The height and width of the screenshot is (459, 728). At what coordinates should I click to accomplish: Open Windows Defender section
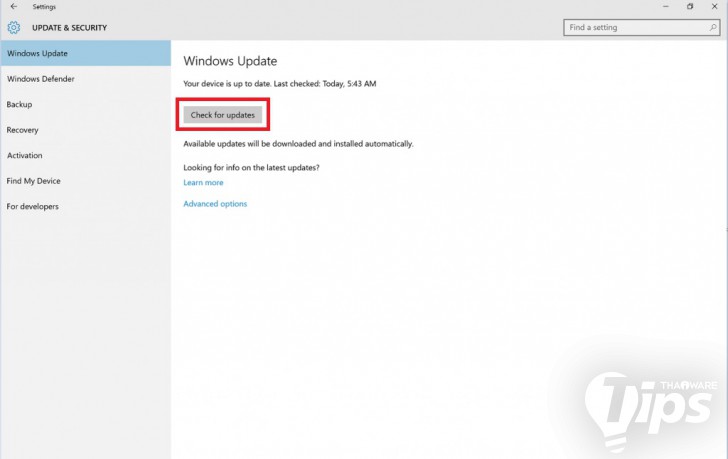click(85, 79)
